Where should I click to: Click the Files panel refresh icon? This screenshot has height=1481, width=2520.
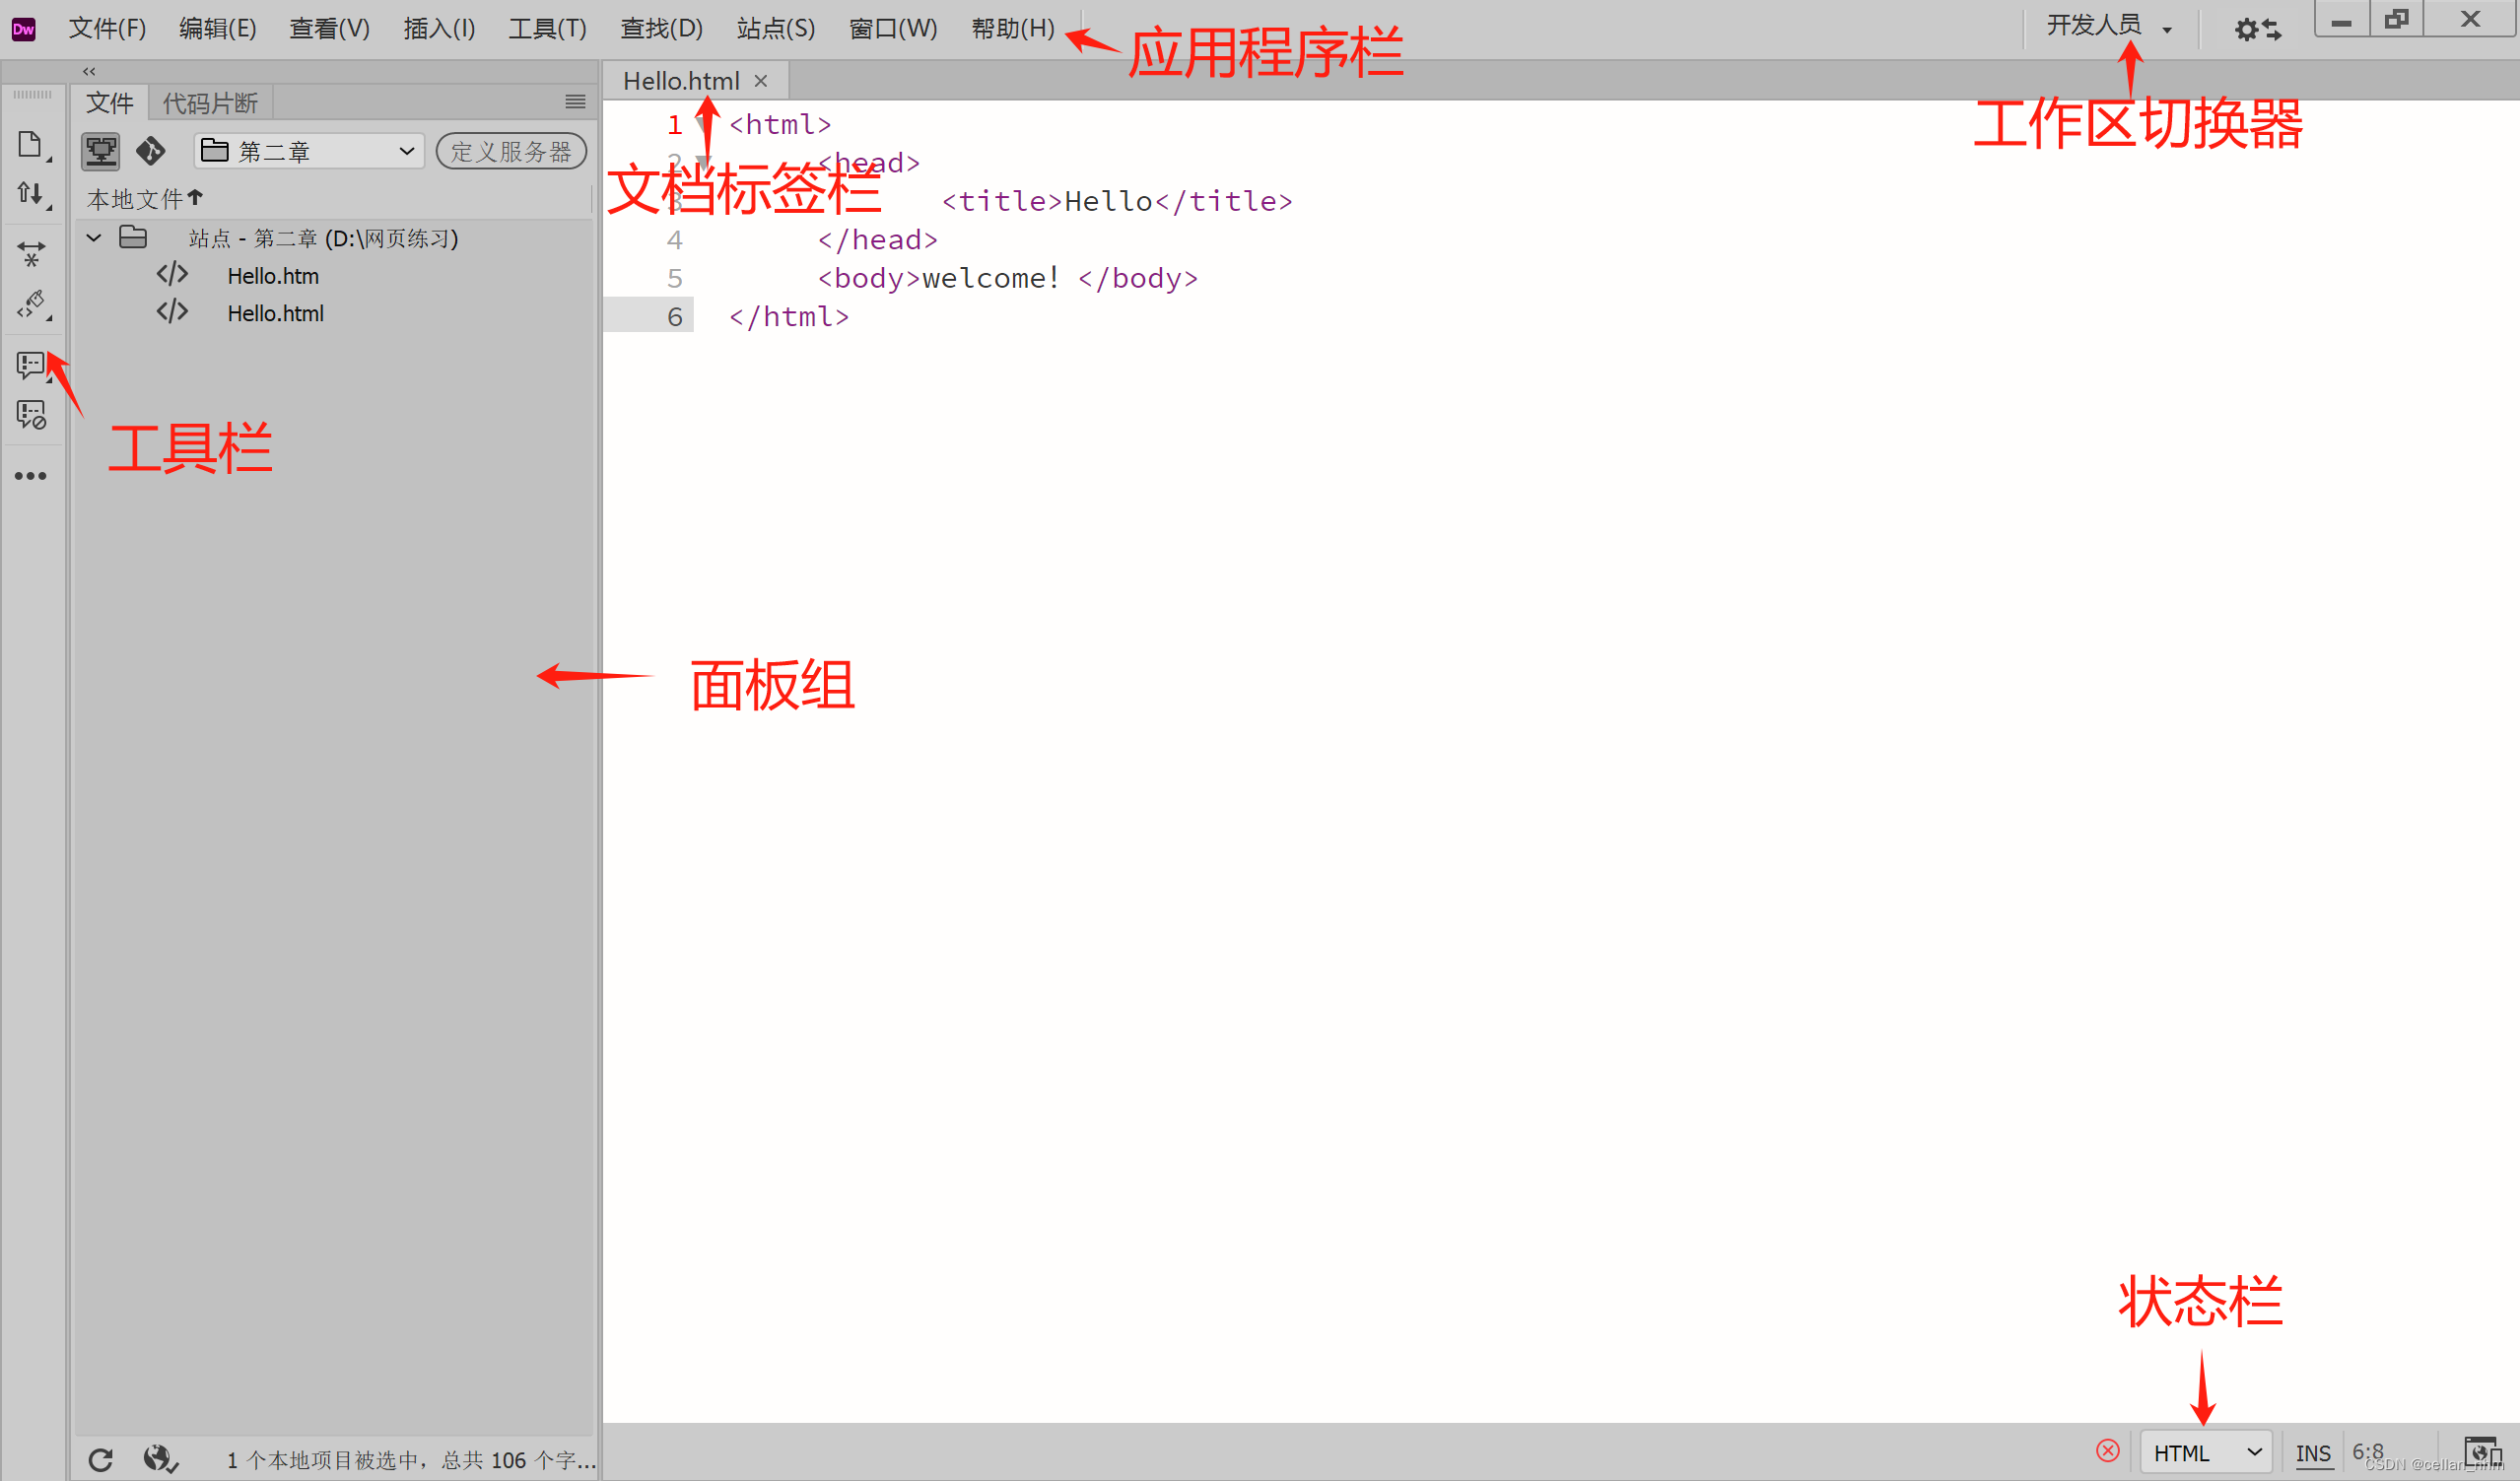[100, 1459]
